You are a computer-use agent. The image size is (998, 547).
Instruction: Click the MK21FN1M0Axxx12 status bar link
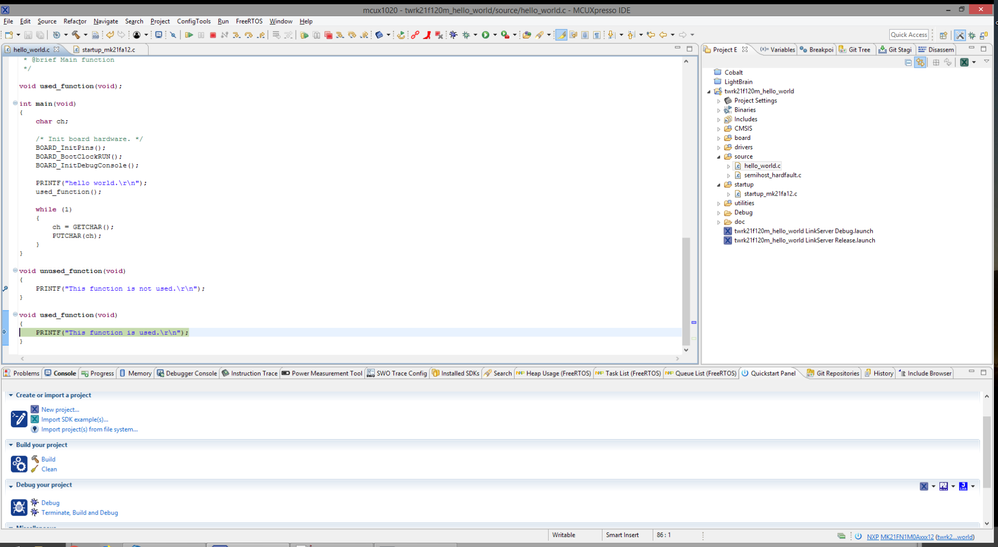907,537
